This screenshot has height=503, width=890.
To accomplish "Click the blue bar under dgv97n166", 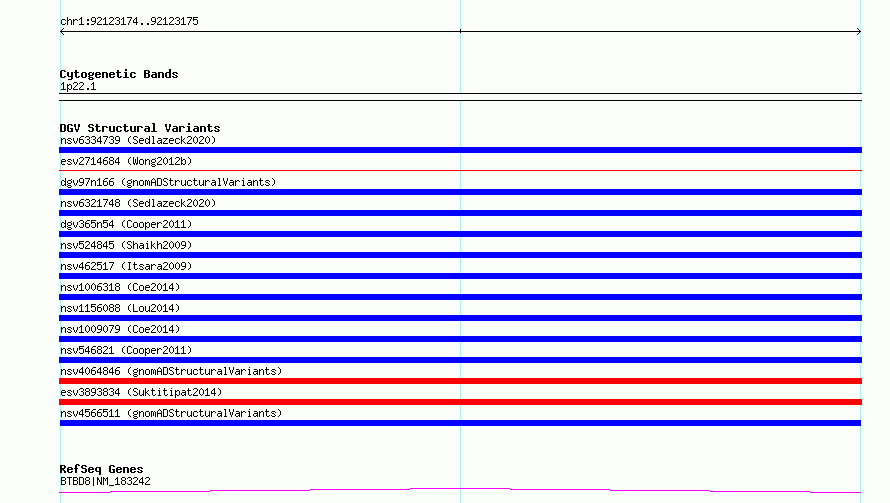I will point(460,192).
